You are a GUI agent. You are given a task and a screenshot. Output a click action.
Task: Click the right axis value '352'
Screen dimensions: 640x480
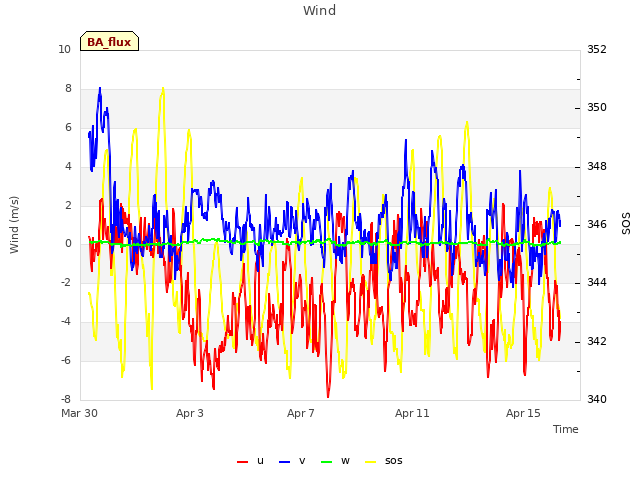point(597,50)
